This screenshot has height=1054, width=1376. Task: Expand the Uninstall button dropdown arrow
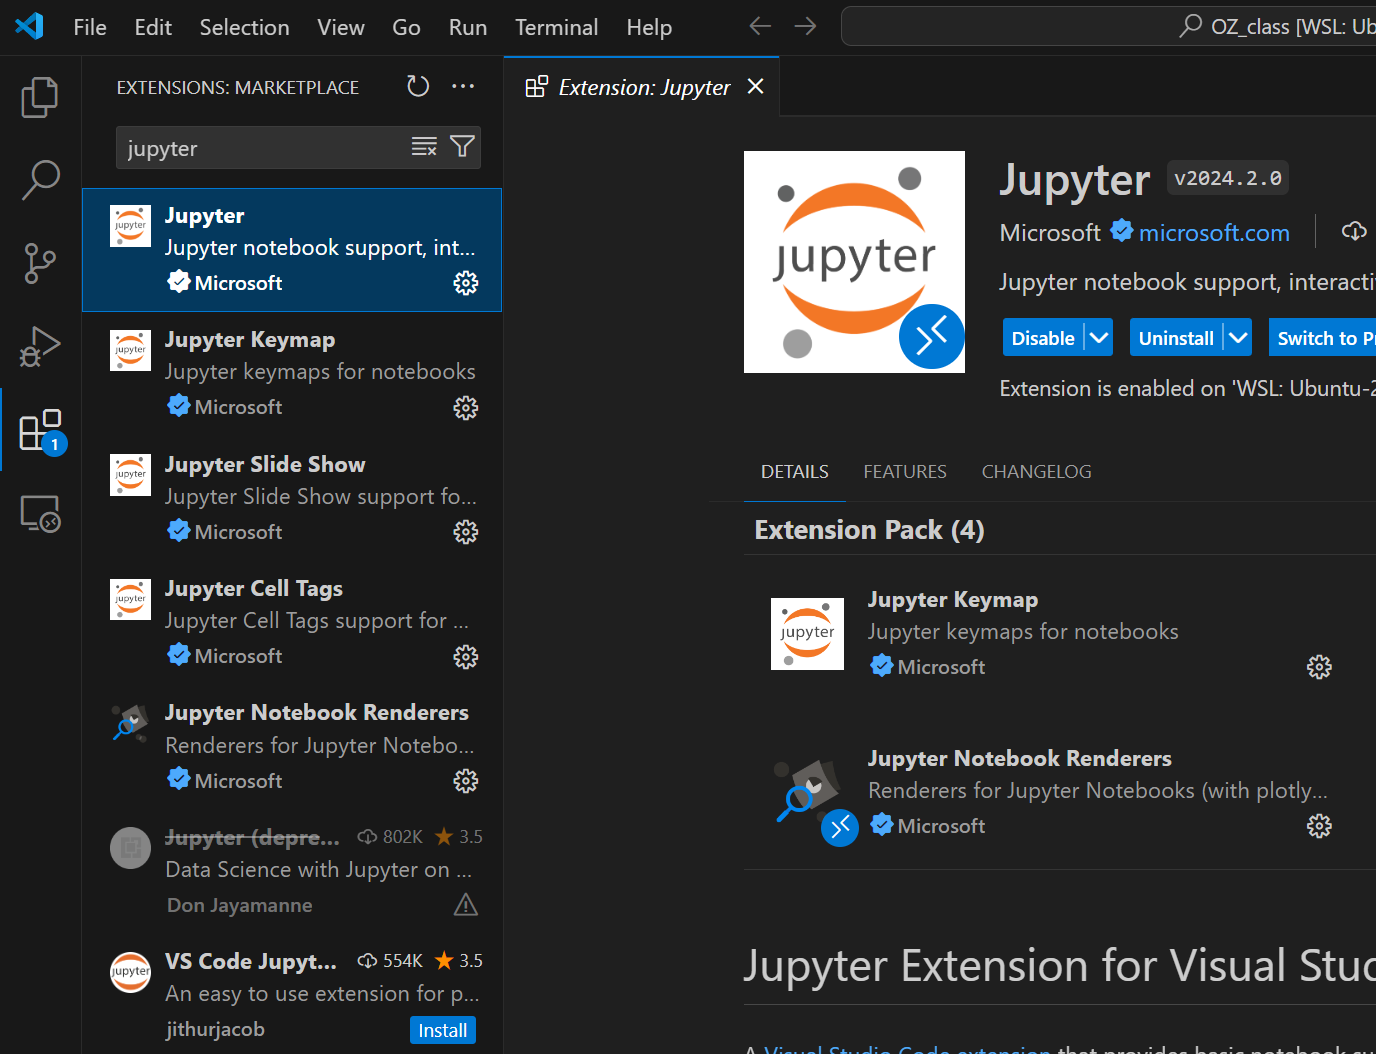pyautogui.click(x=1238, y=338)
